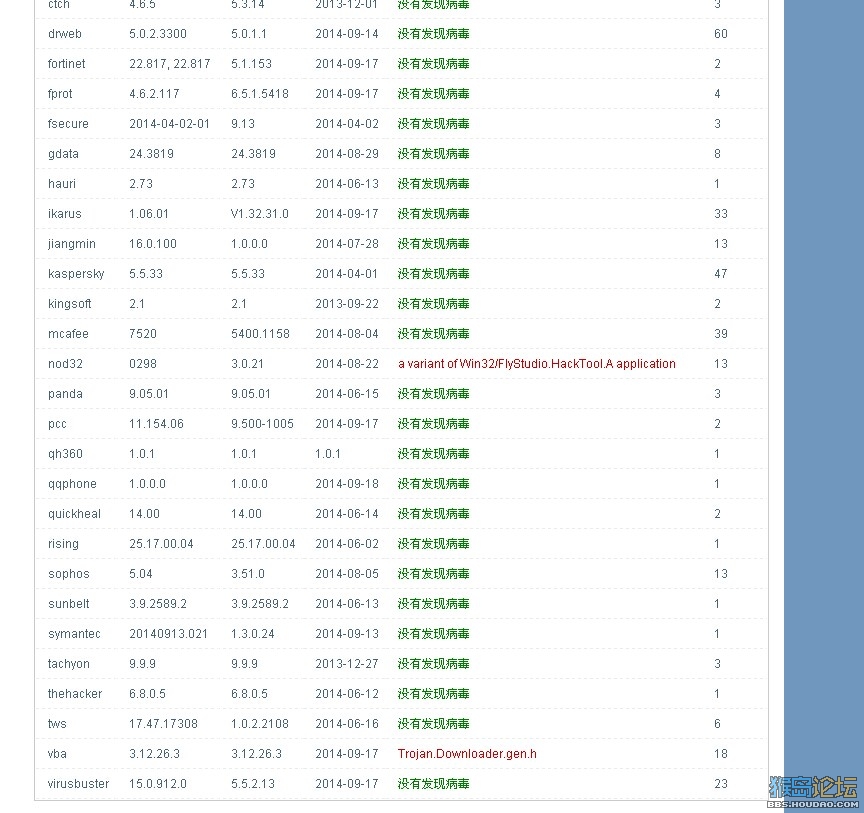This screenshot has width=864, height=813.
Task: Click qh360 in the engine list
Action: (x=65, y=454)
